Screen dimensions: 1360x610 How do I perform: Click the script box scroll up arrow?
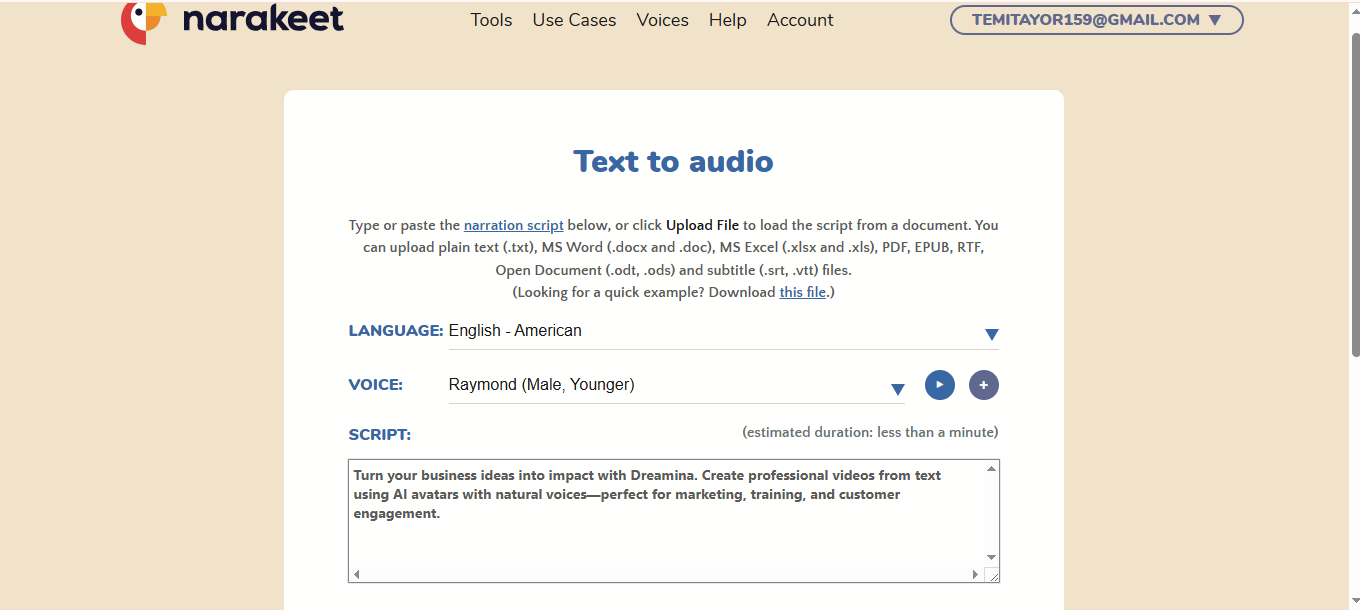point(991,469)
